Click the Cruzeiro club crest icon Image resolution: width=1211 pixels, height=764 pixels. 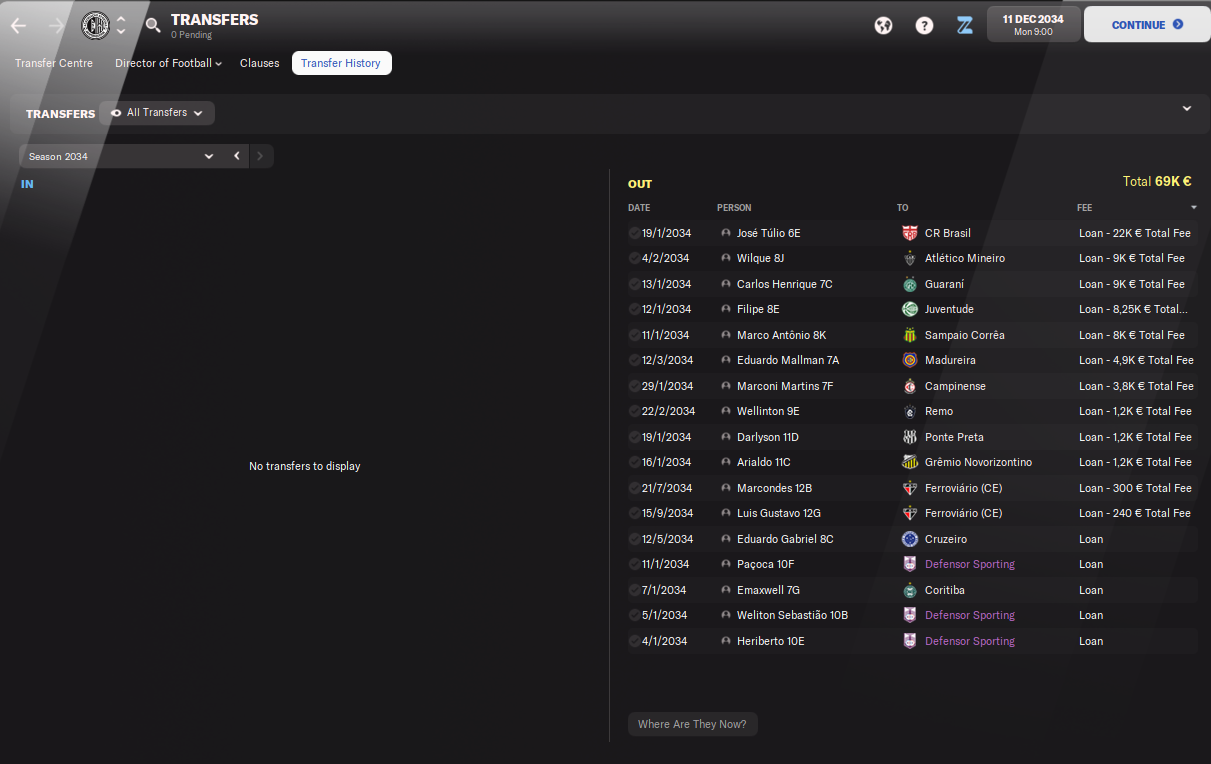pos(910,539)
